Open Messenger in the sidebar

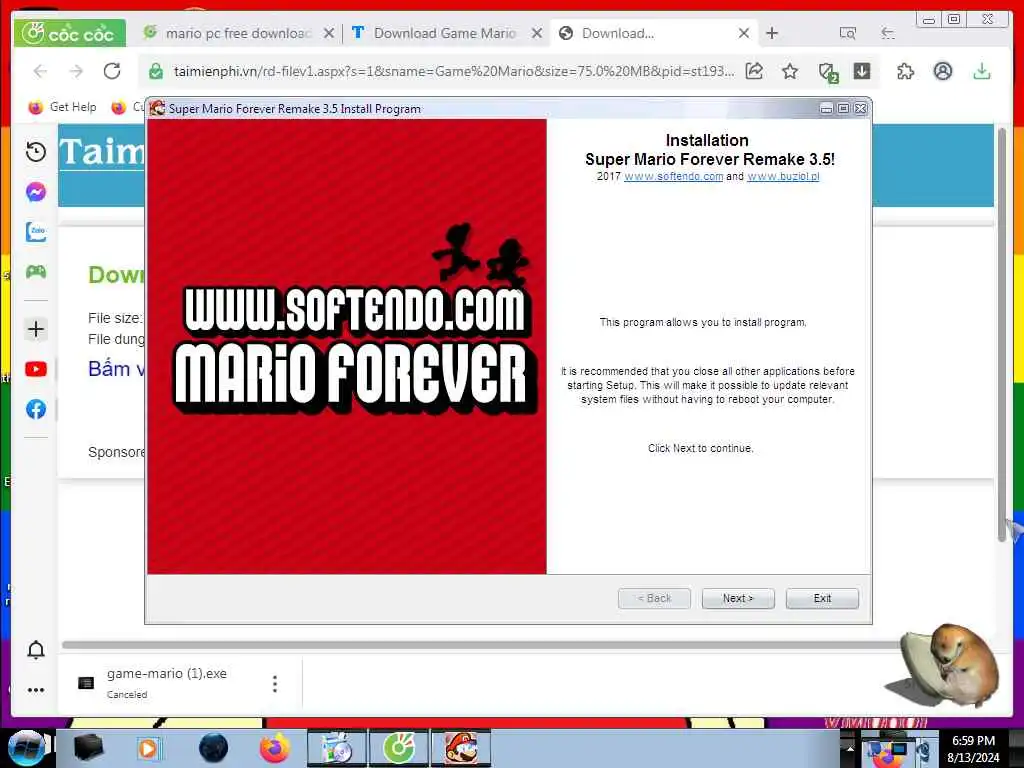(36, 192)
